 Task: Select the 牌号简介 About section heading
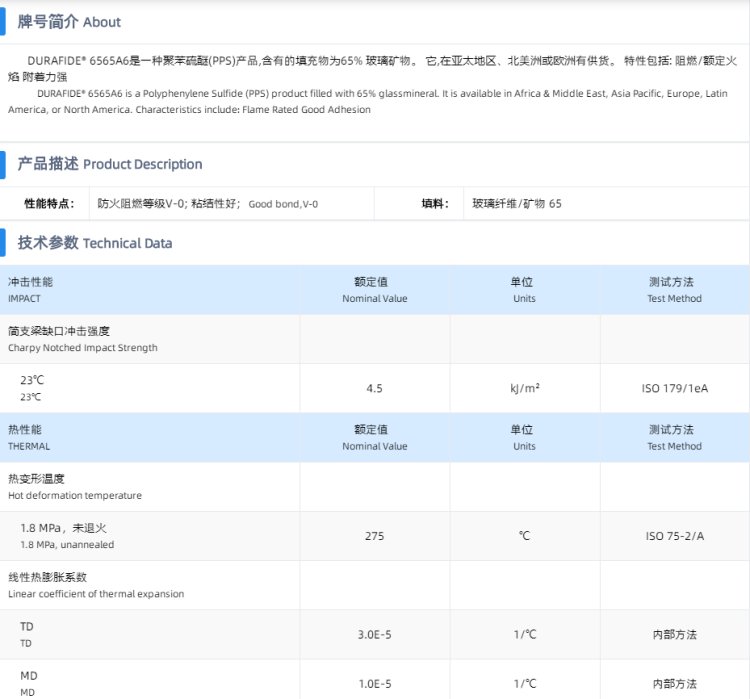tap(69, 21)
